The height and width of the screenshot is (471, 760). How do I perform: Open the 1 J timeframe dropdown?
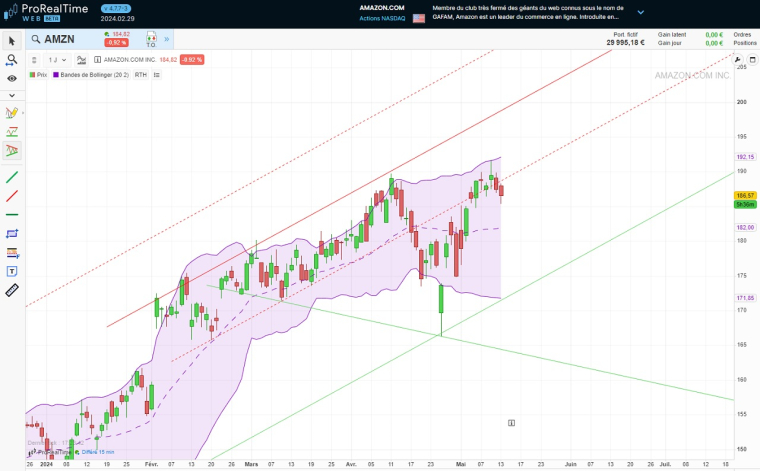pos(56,60)
